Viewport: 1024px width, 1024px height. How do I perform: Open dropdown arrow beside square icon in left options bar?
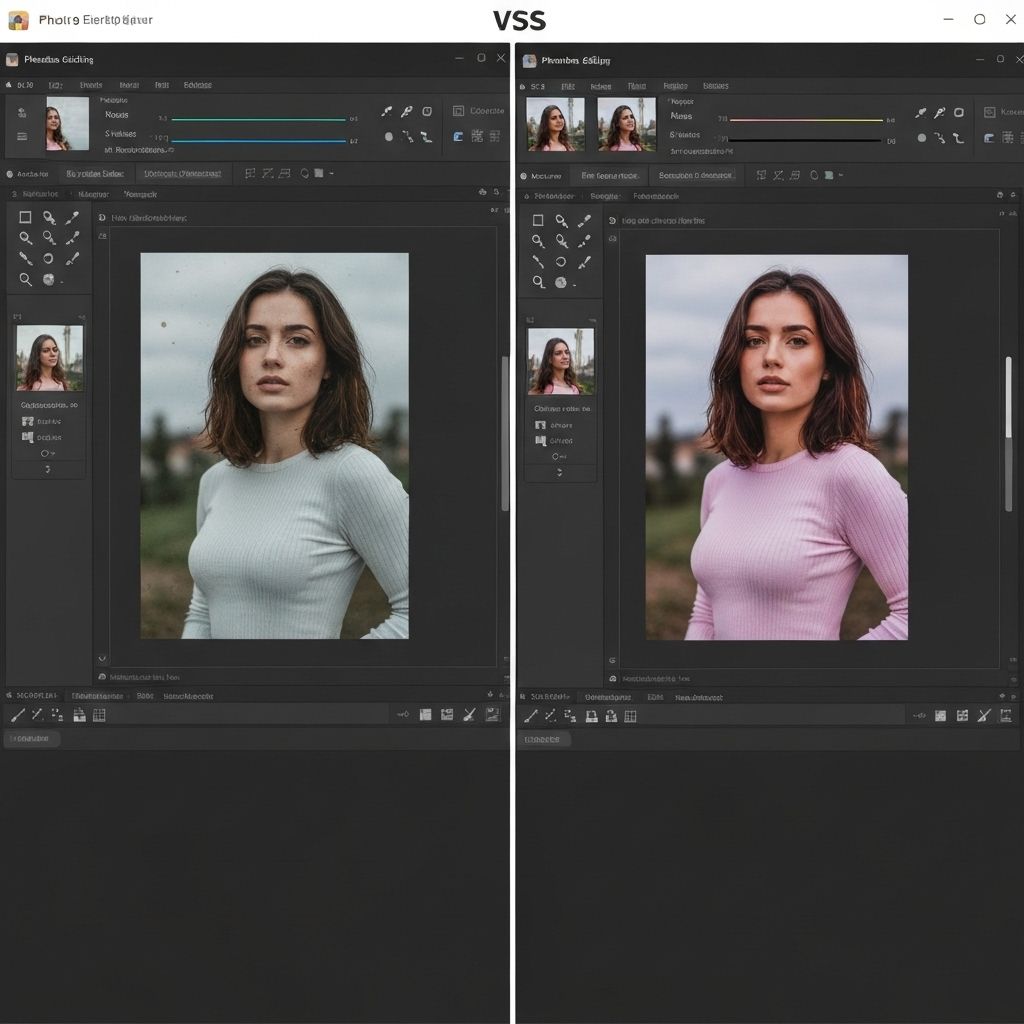(331, 174)
